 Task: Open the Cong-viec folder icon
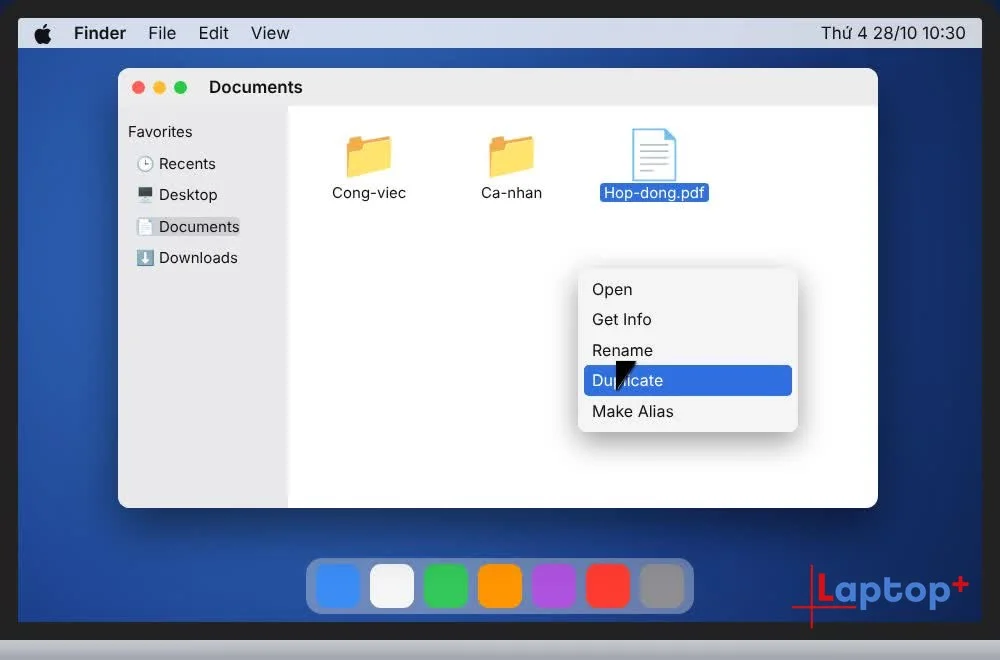tap(369, 156)
